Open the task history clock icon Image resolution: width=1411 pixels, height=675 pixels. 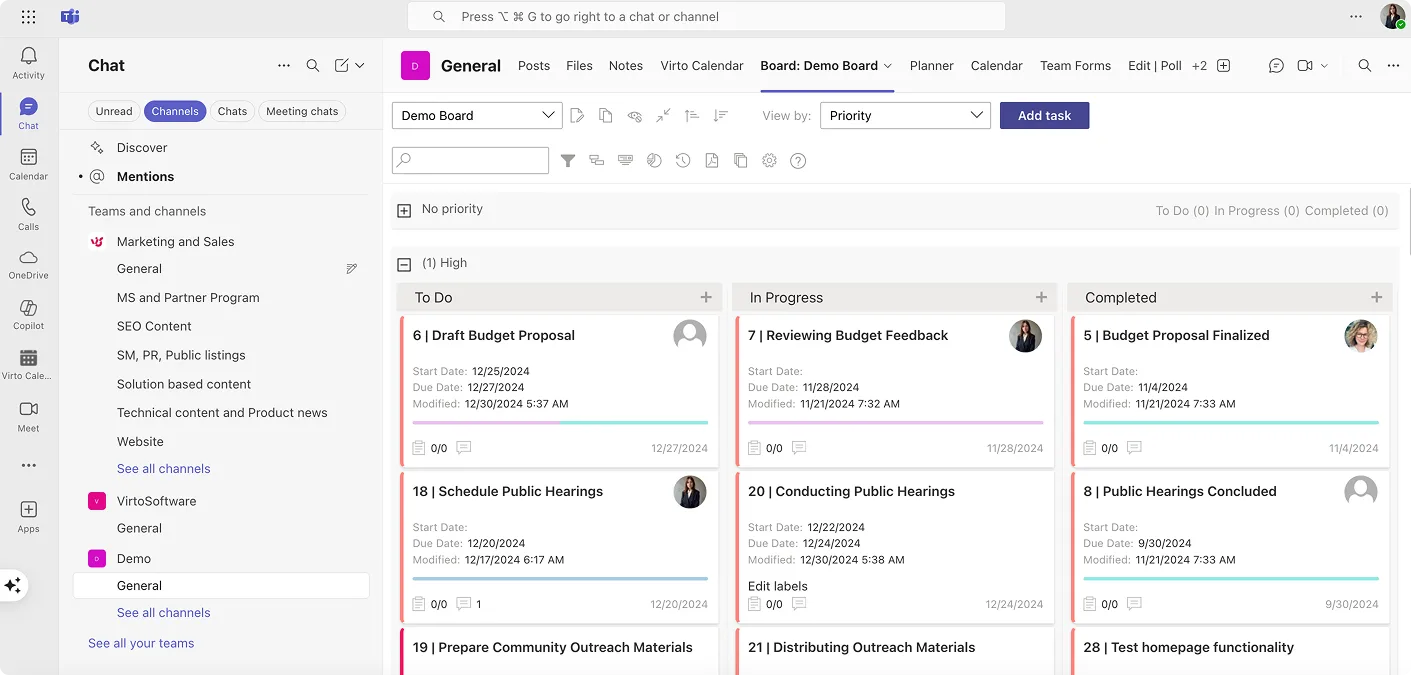coord(682,160)
